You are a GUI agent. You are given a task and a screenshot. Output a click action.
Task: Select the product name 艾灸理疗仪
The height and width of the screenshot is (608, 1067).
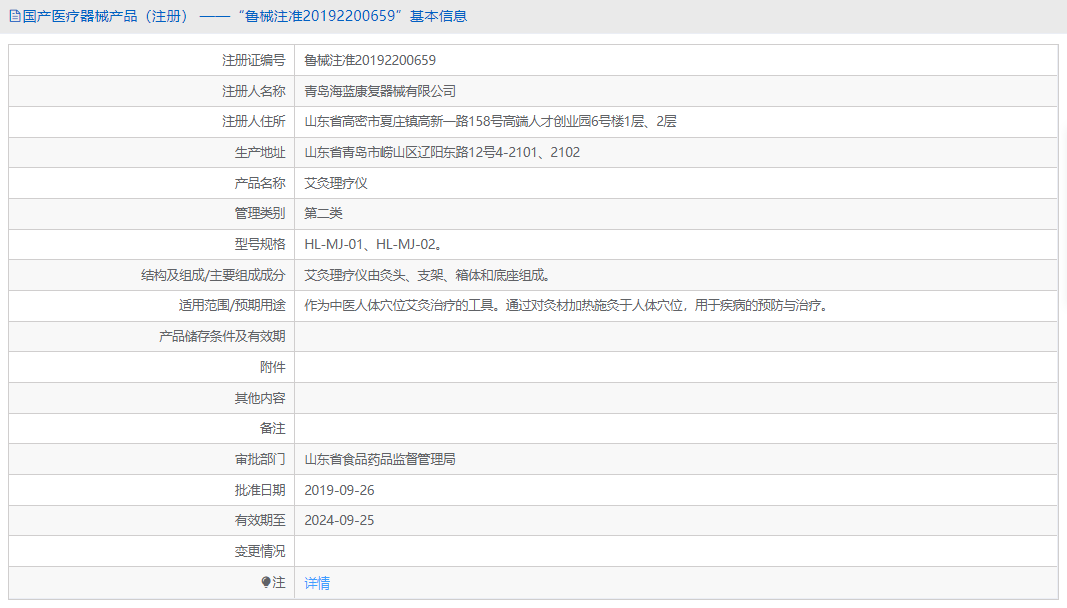pyautogui.click(x=333, y=182)
